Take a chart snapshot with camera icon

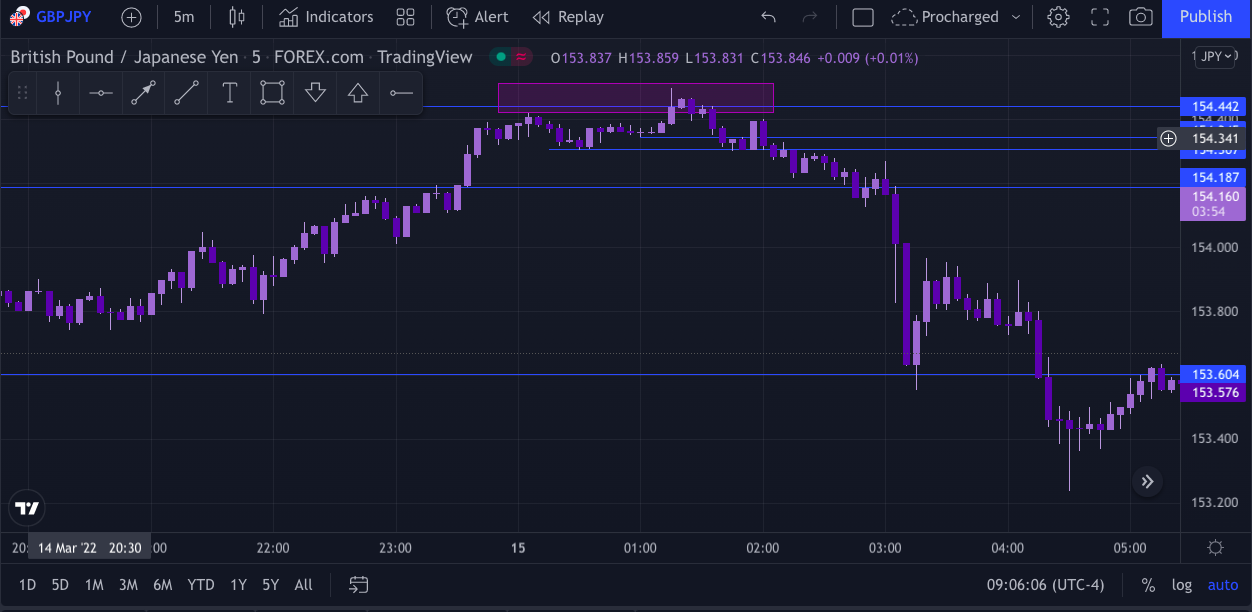tap(1139, 17)
